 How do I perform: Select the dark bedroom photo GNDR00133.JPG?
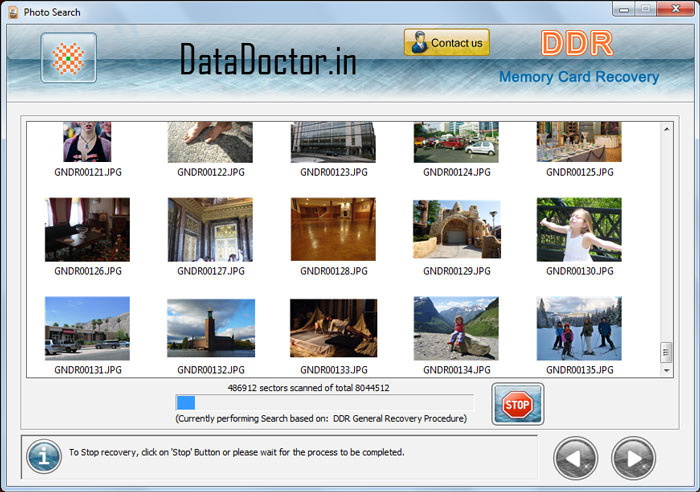click(x=333, y=328)
